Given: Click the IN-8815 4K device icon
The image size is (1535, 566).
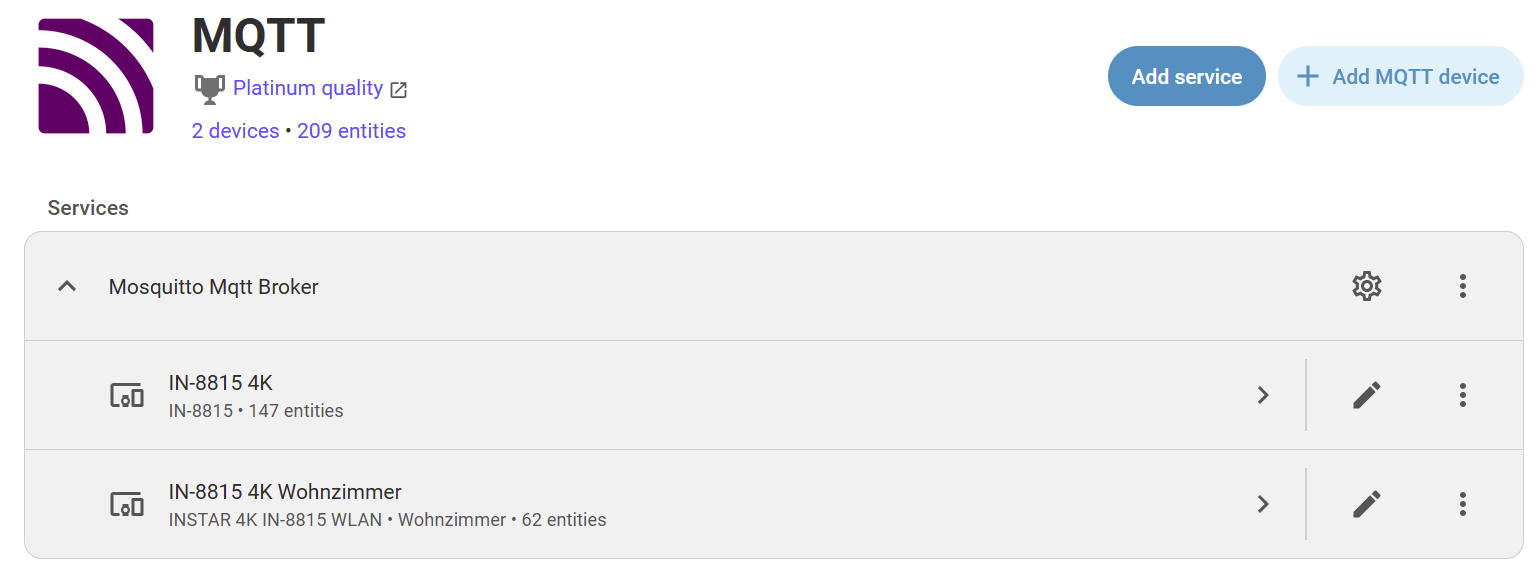Looking at the screenshot, I should click(127, 395).
